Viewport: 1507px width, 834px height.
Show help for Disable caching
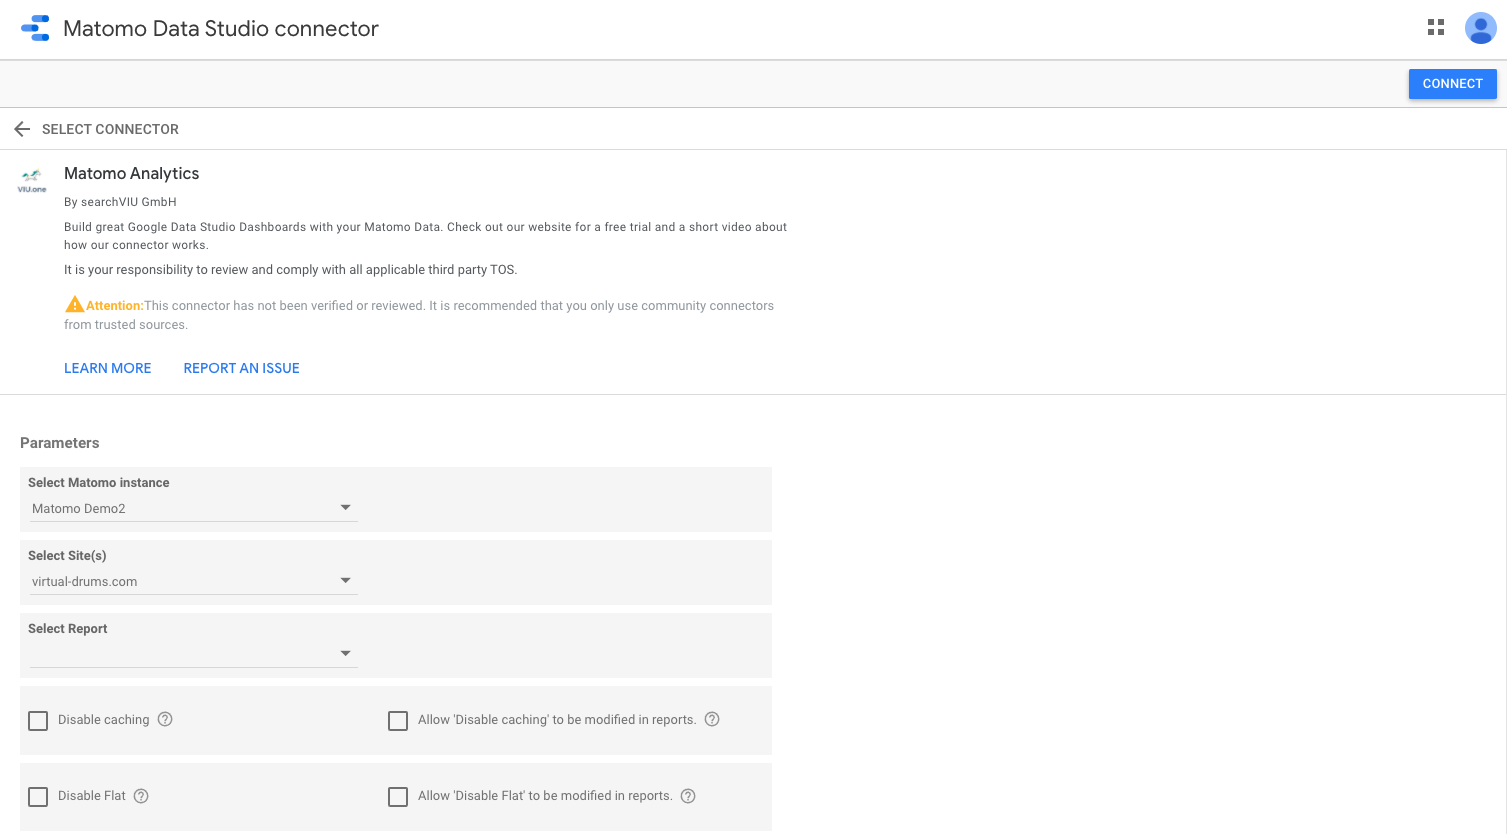point(165,719)
